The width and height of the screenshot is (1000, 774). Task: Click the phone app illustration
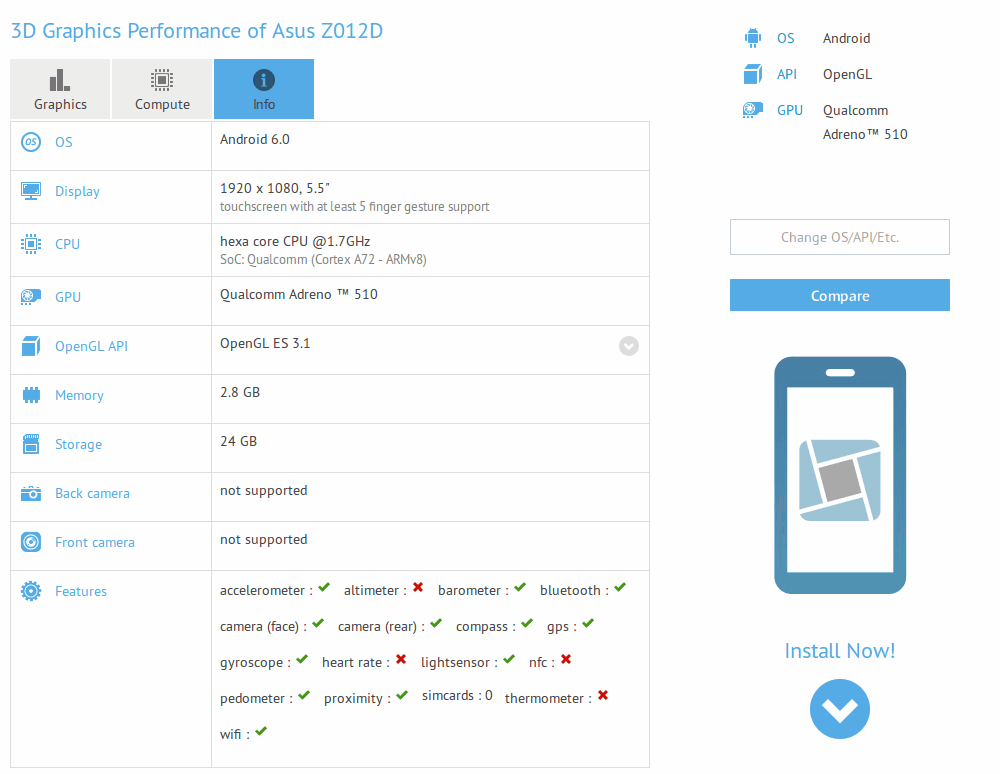point(840,475)
